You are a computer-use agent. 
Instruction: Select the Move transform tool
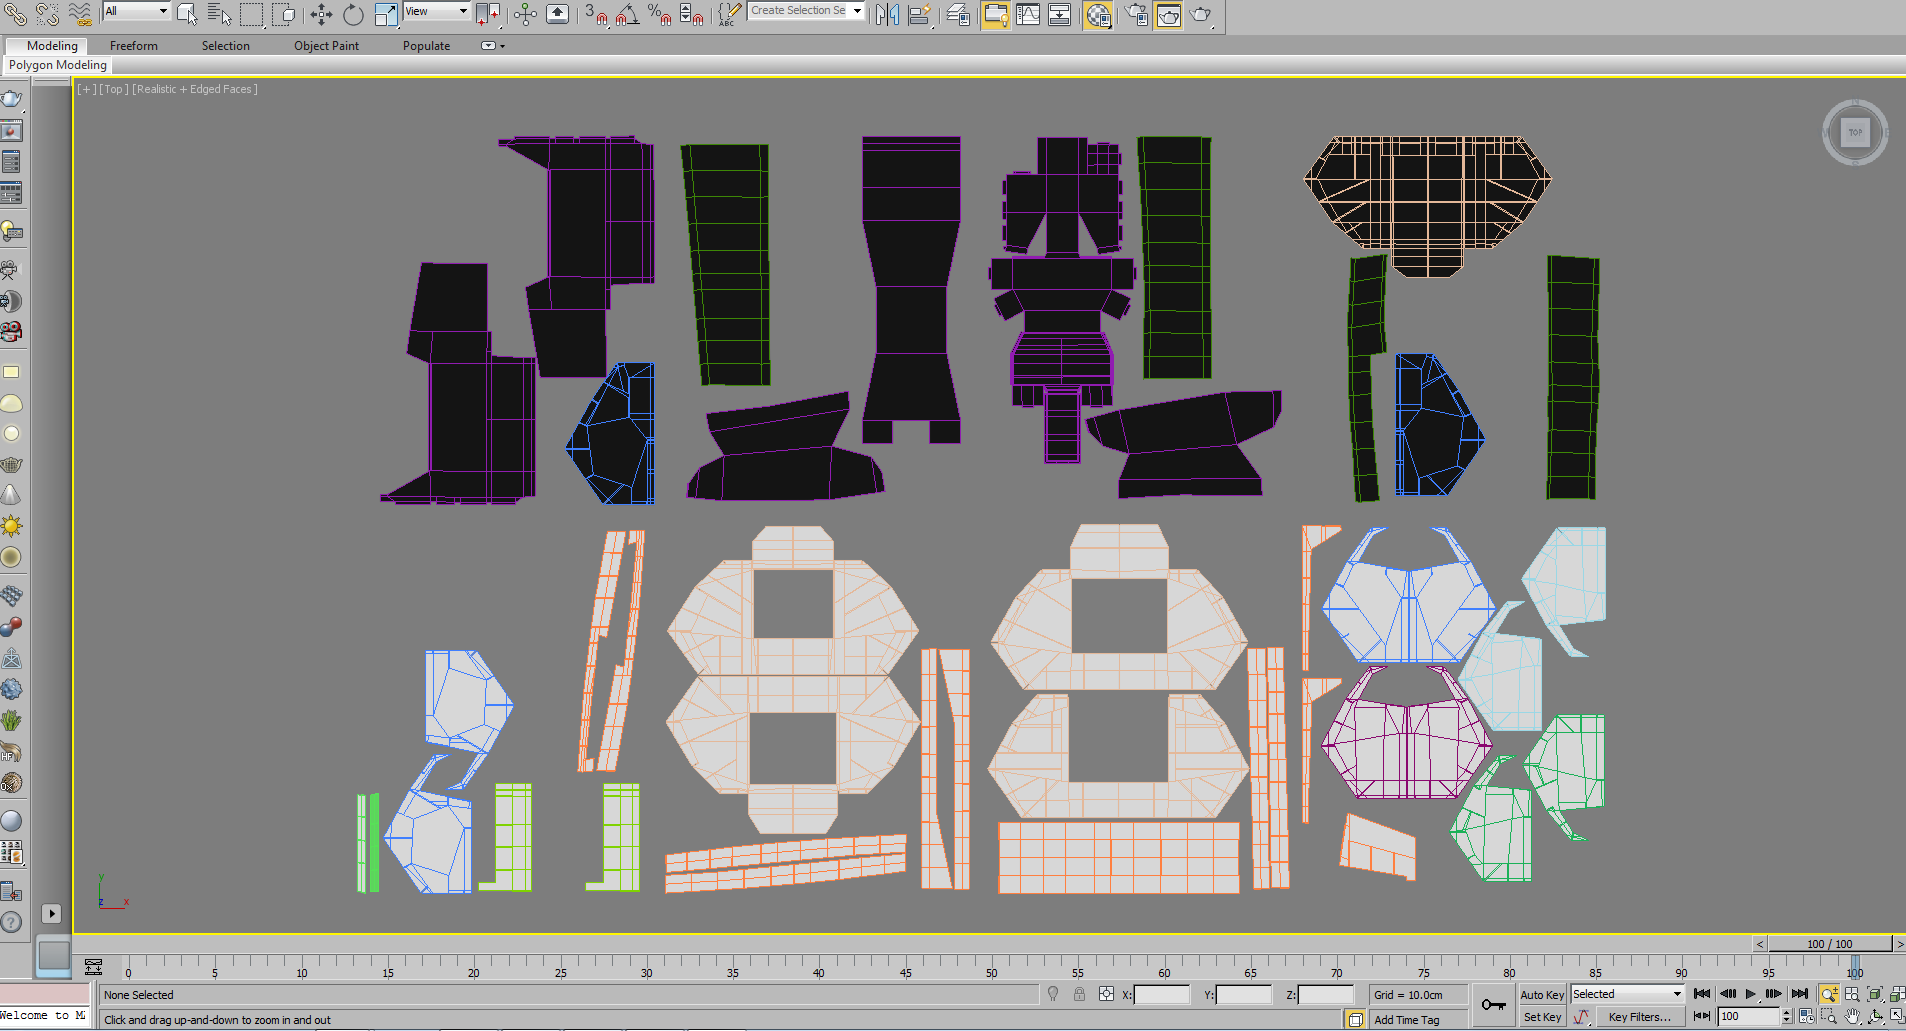321,14
